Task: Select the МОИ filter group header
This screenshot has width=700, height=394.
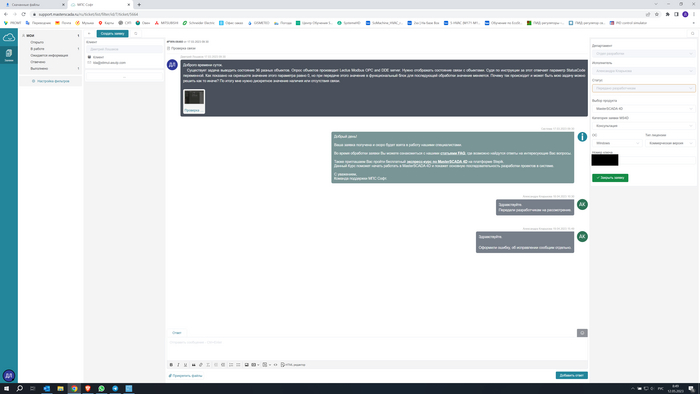Action: [30, 36]
